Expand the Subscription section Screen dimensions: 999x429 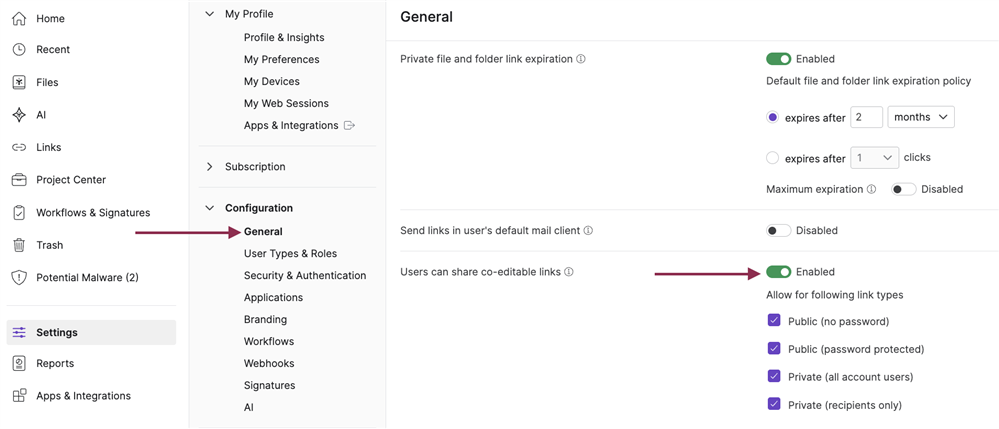pos(209,167)
